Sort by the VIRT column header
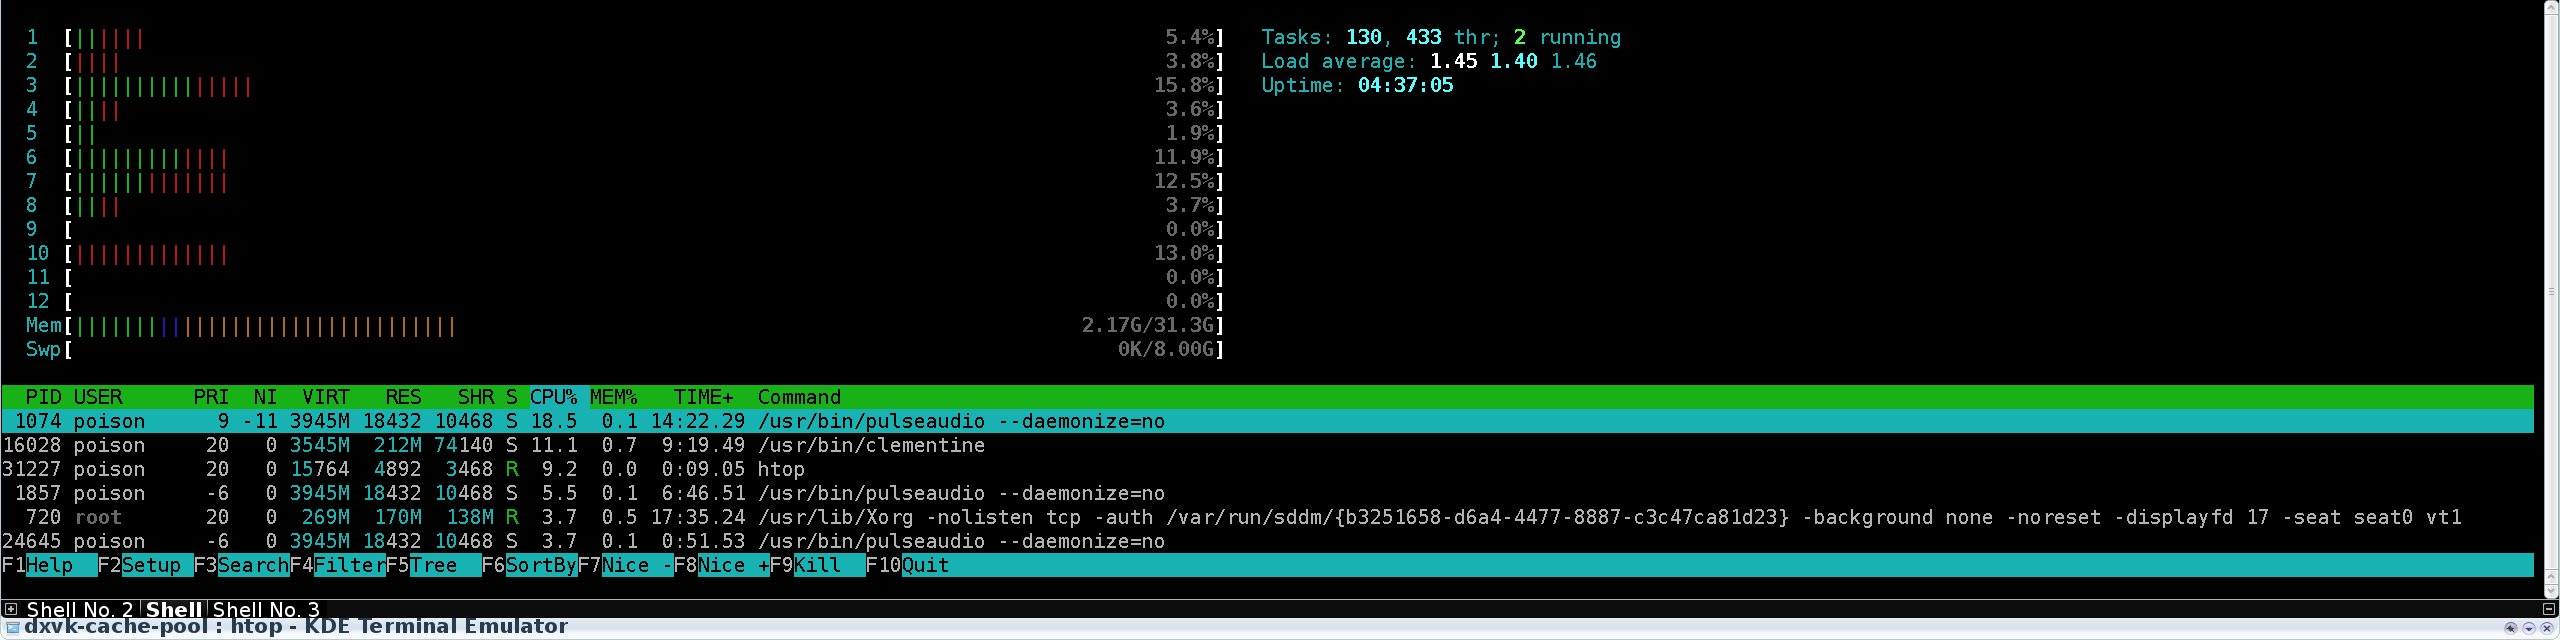The image size is (2560, 640). tap(326, 397)
